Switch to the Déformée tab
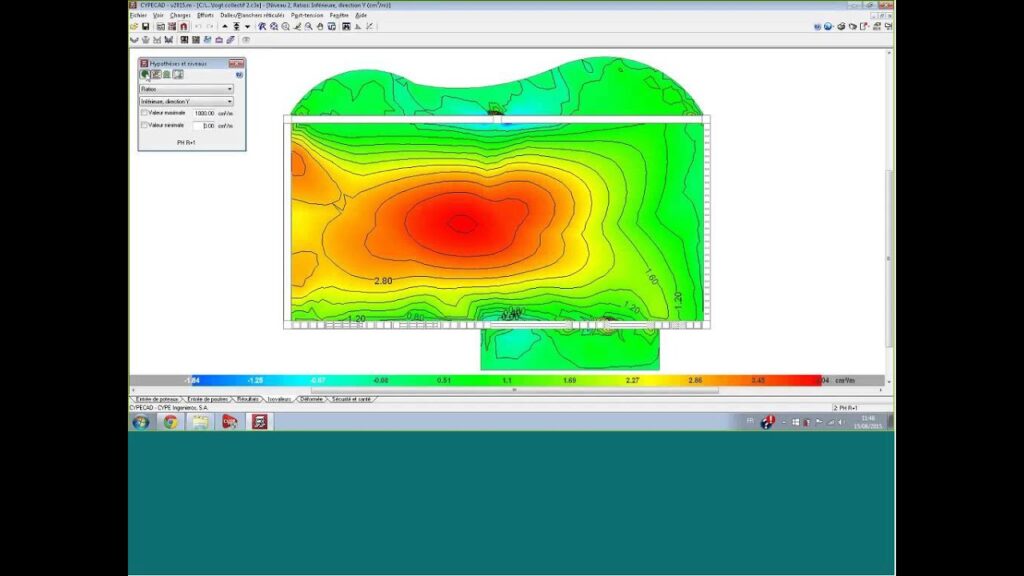 pyautogui.click(x=311, y=398)
